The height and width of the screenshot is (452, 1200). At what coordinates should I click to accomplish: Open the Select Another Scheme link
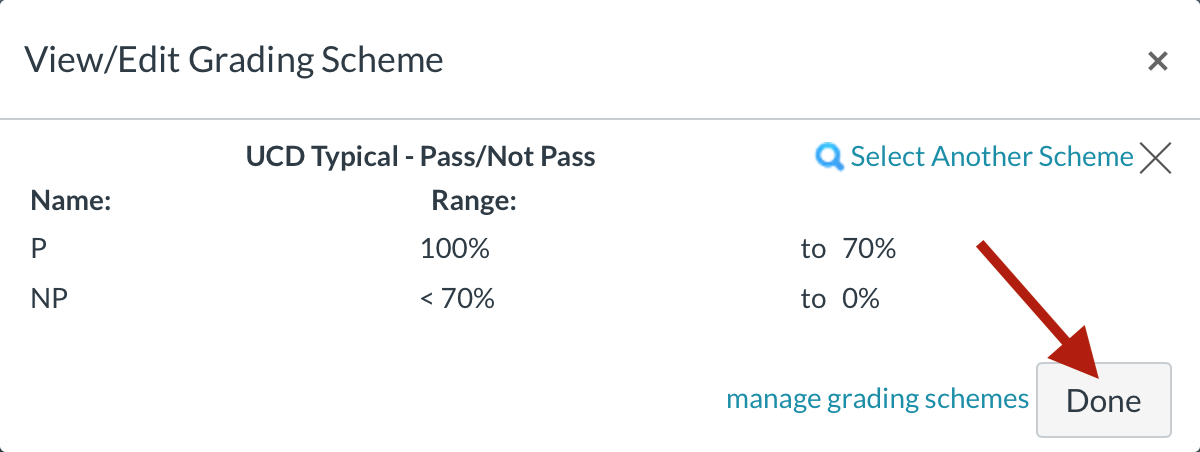coord(991,157)
